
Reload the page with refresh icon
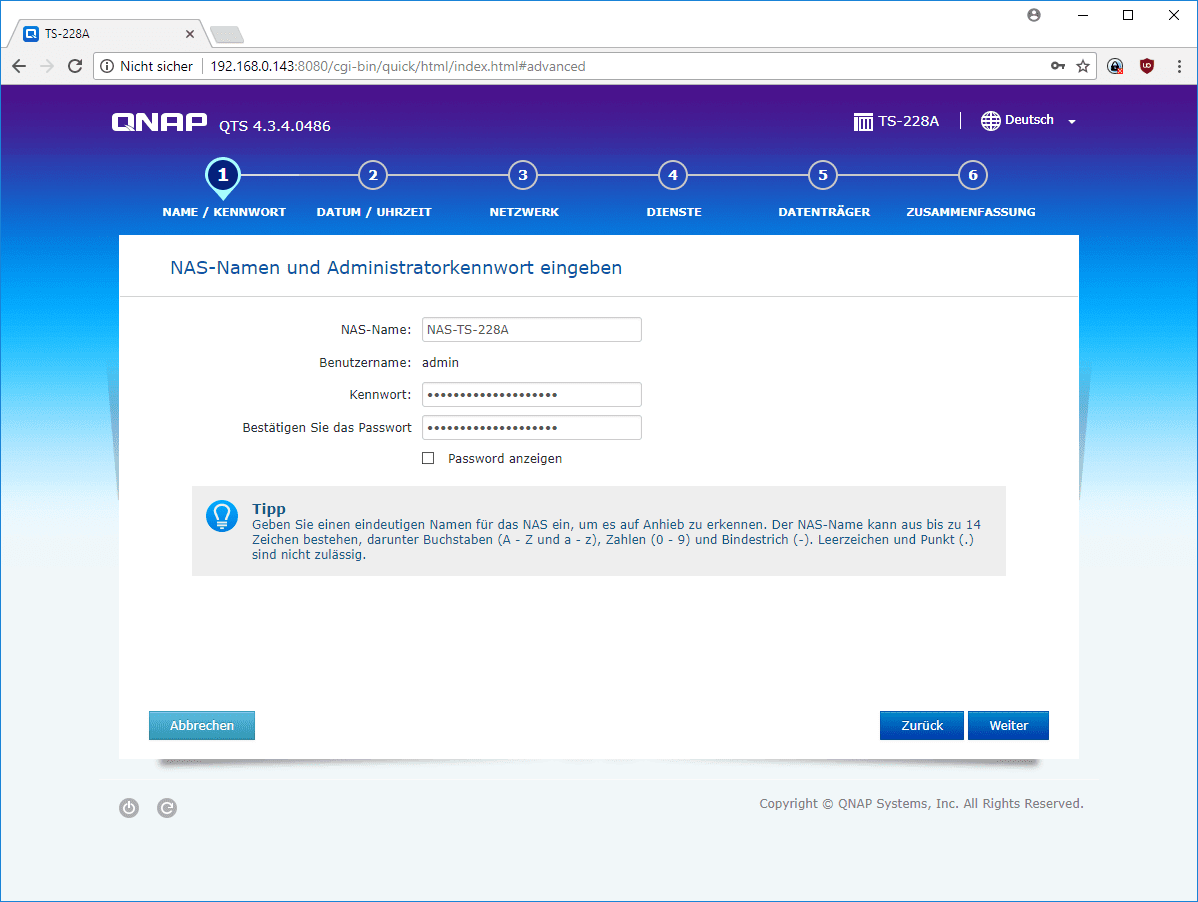click(75, 66)
